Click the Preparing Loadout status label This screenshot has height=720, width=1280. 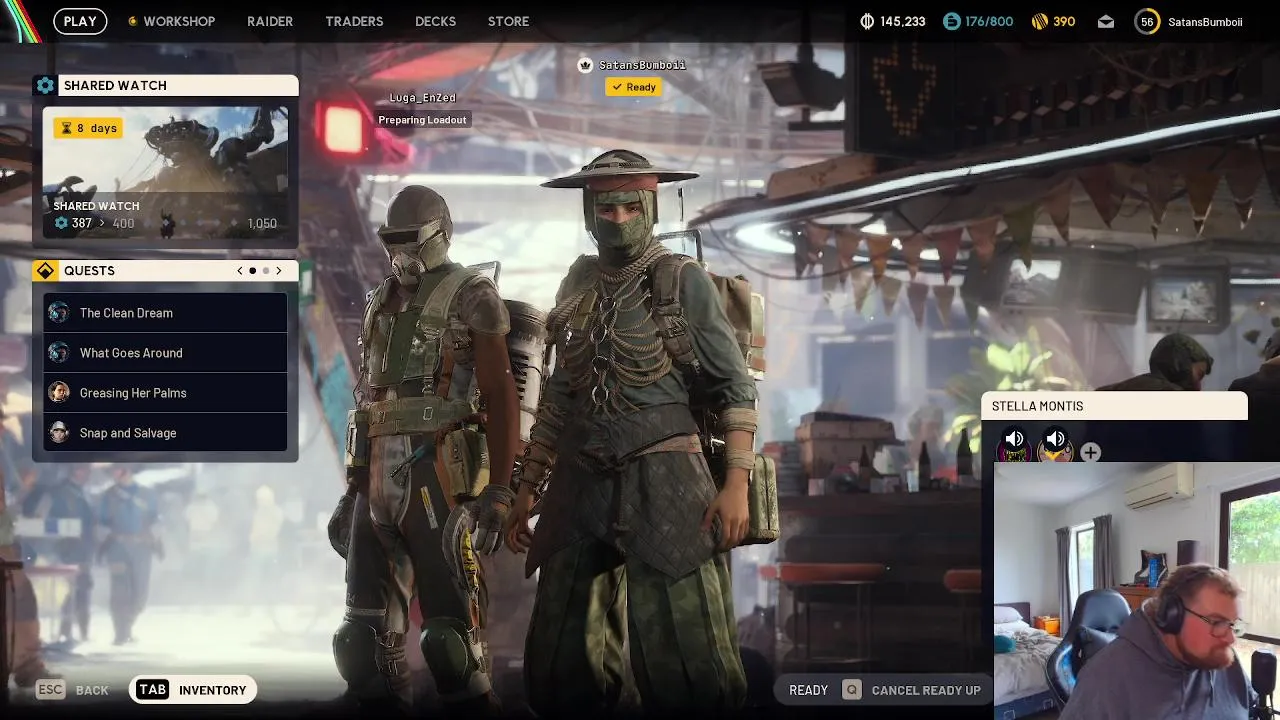coord(422,120)
